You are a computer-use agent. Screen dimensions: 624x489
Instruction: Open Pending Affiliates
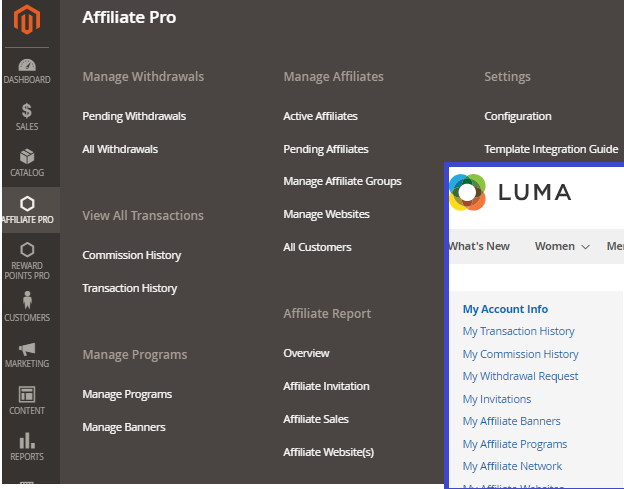point(326,149)
